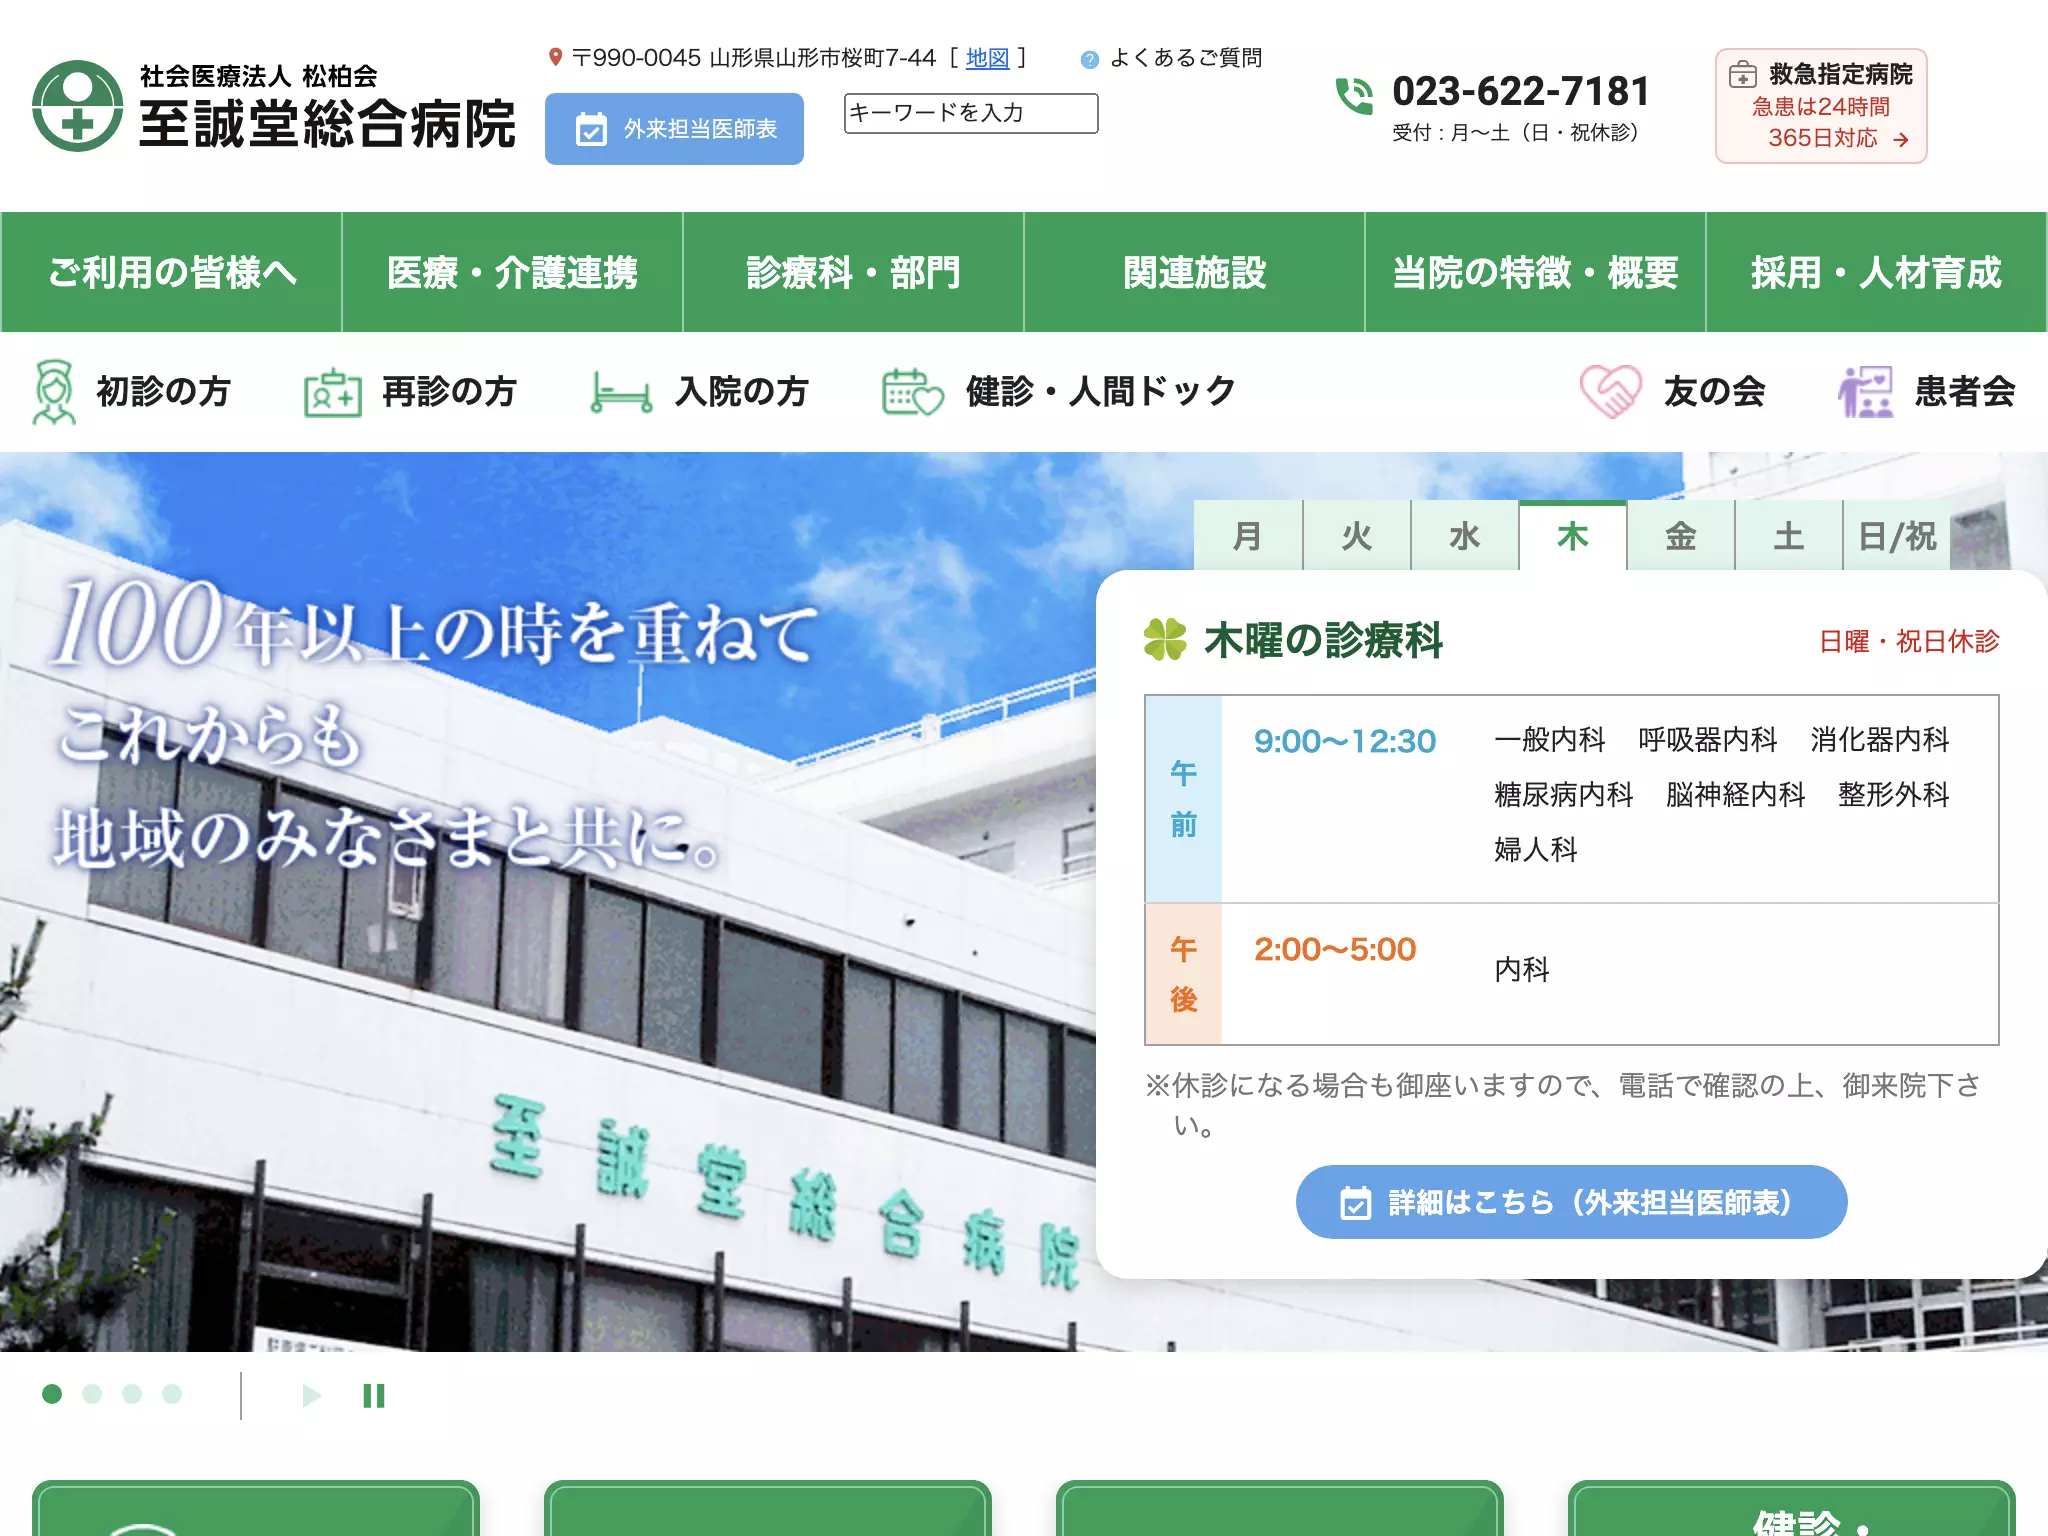Select the 日/祝 schedule tab
The image size is (2048, 1536).
(x=1897, y=536)
